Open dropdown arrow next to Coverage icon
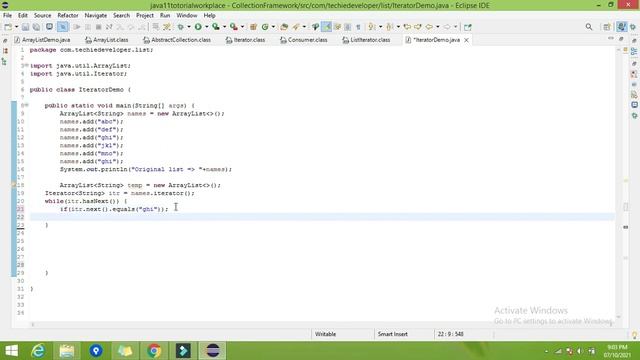The width and height of the screenshot is (640, 360). click(x=224, y=27)
